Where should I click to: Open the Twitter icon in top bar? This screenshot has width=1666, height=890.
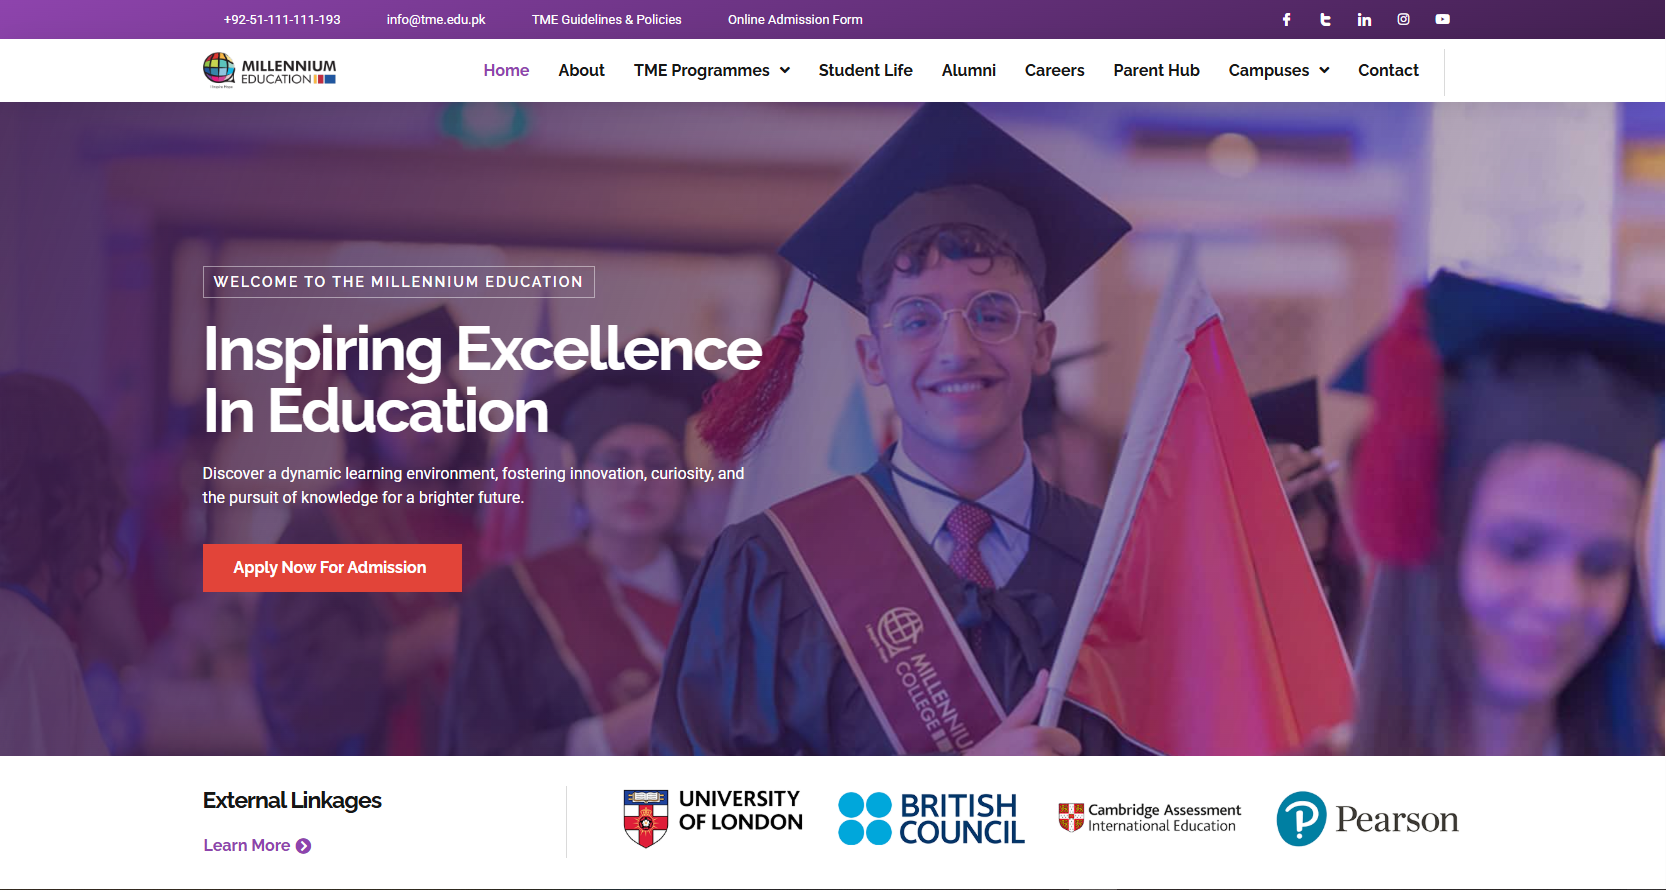click(x=1325, y=19)
